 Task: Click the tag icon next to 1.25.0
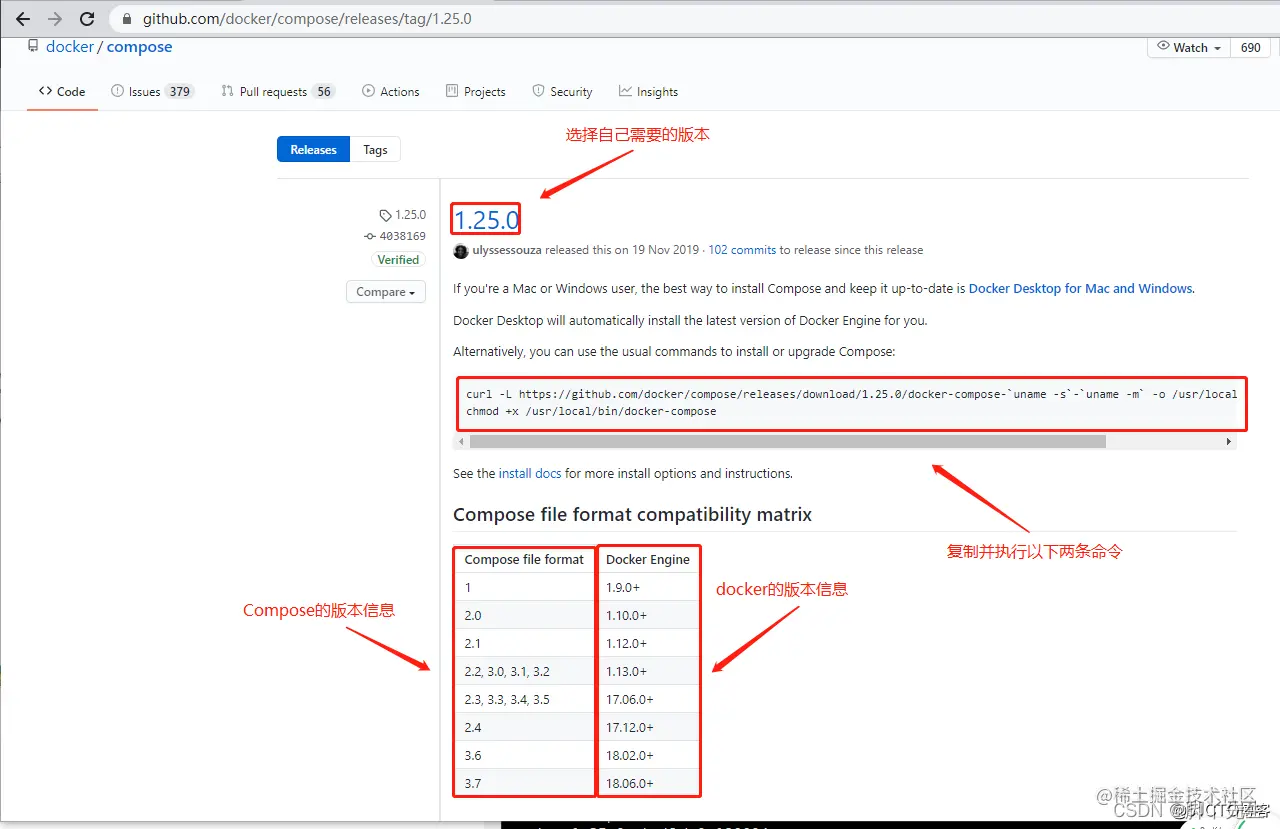[385, 215]
